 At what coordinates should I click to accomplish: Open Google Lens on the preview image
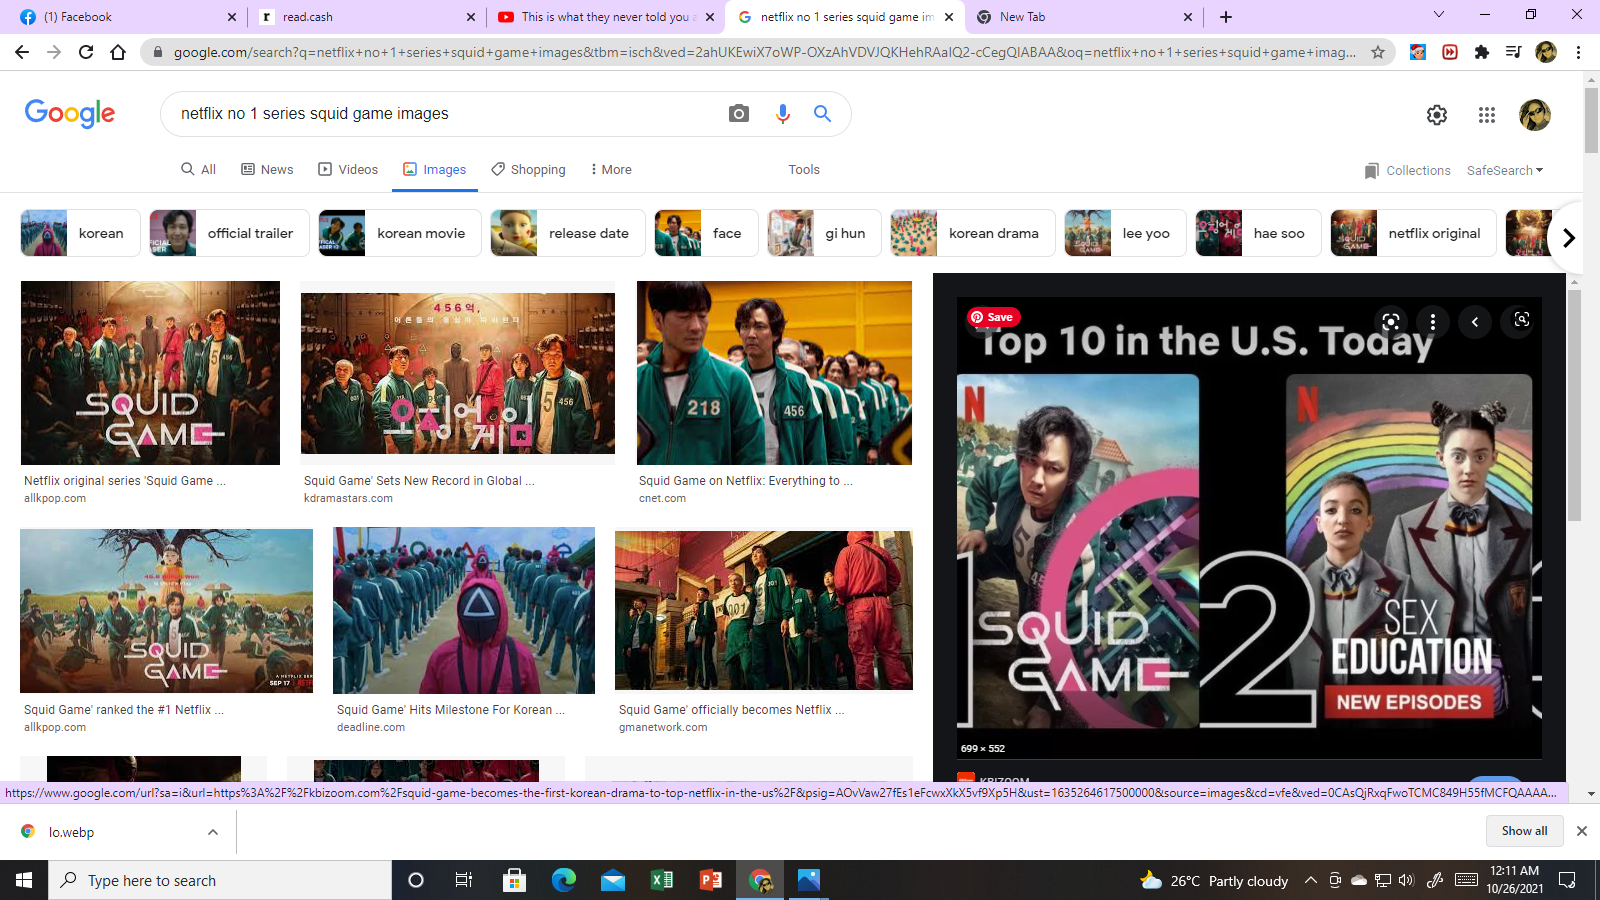click(1390, 321)
